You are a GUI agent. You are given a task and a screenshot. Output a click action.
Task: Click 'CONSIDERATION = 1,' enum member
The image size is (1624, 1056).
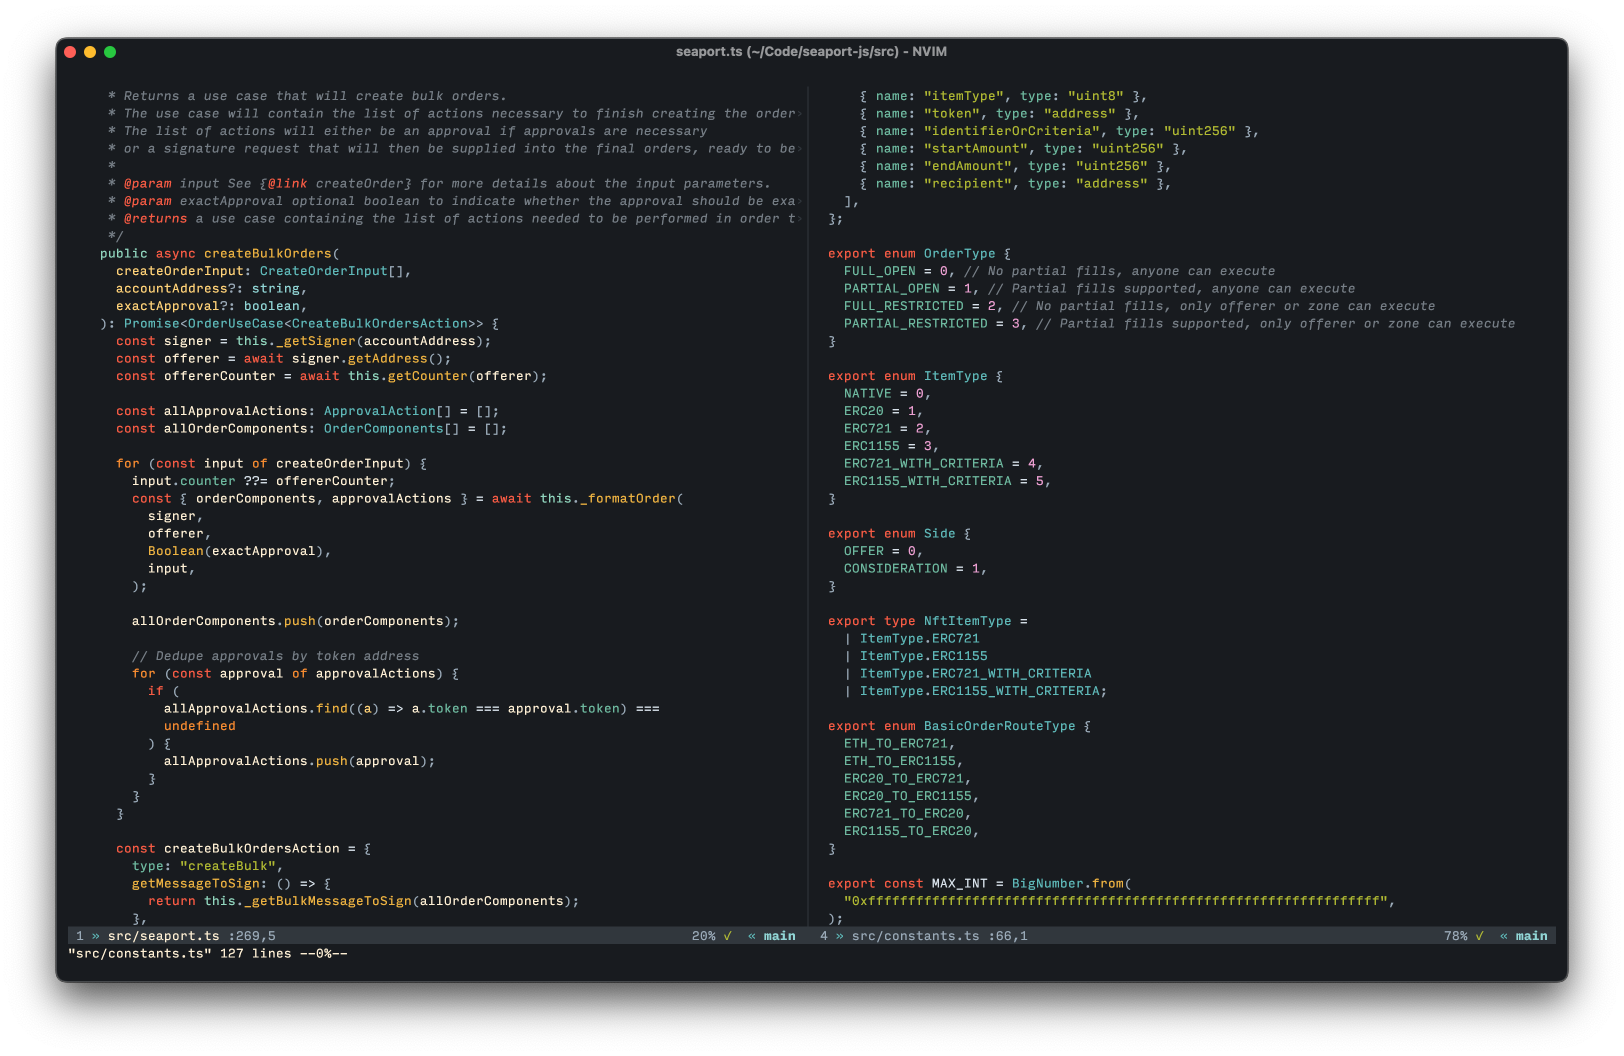tap(916, 569)
